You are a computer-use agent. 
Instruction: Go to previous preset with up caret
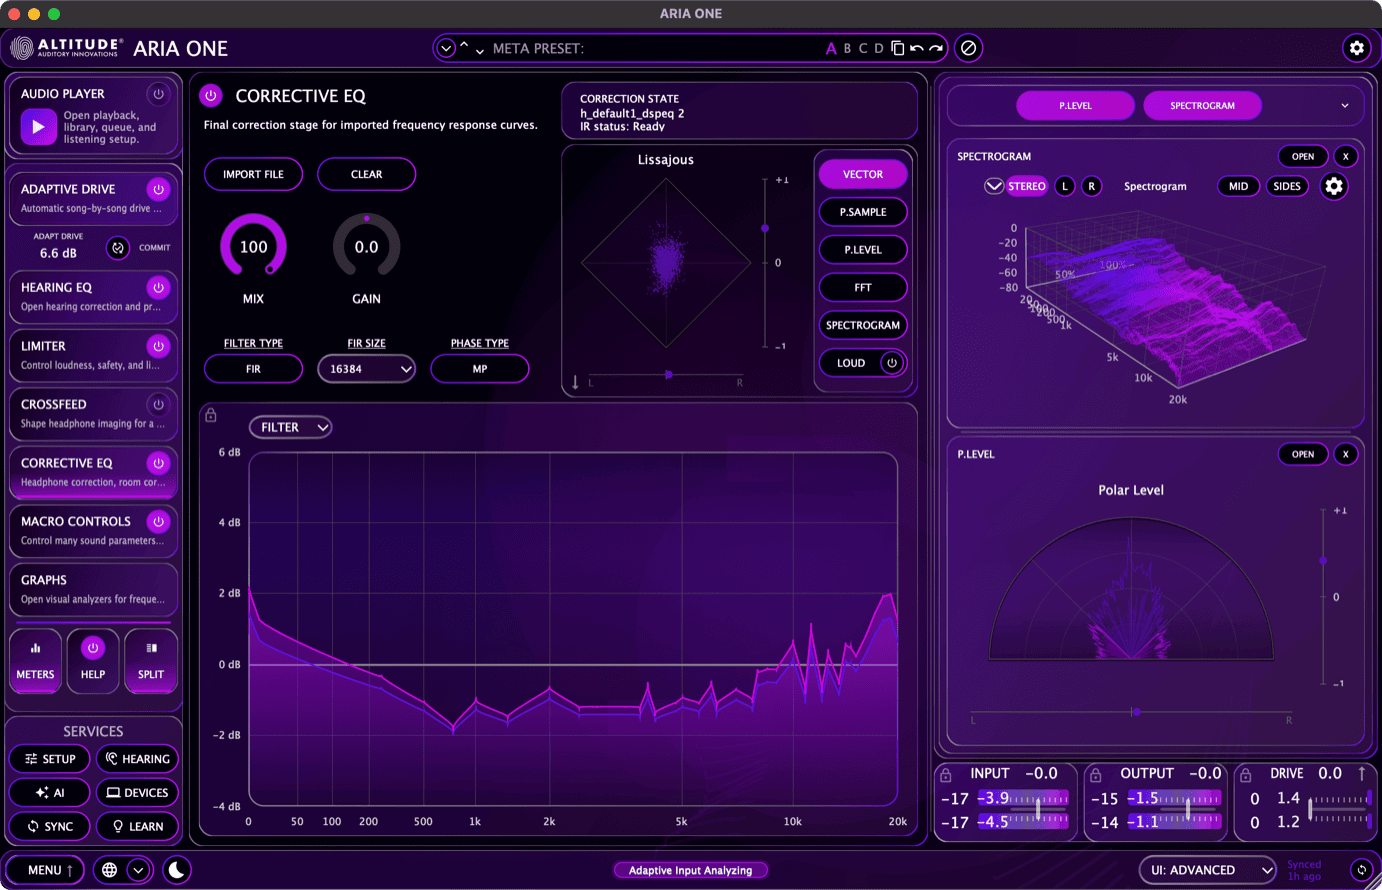(x=464, y=46)
